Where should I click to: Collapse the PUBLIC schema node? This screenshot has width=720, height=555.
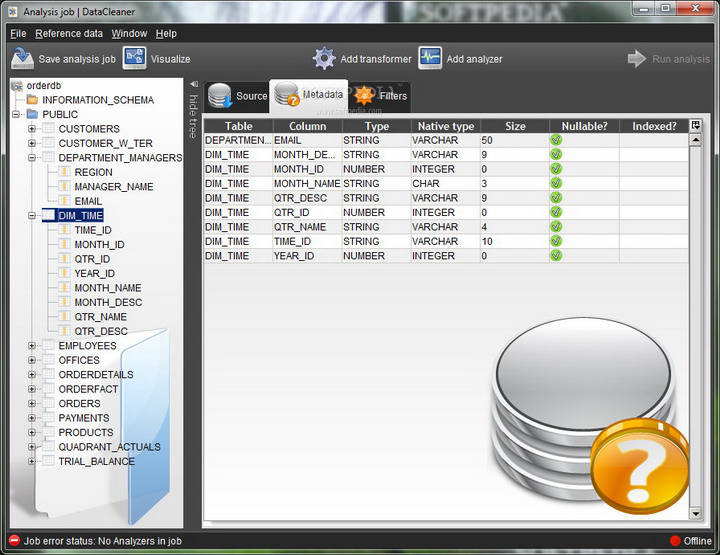point(16,114)
